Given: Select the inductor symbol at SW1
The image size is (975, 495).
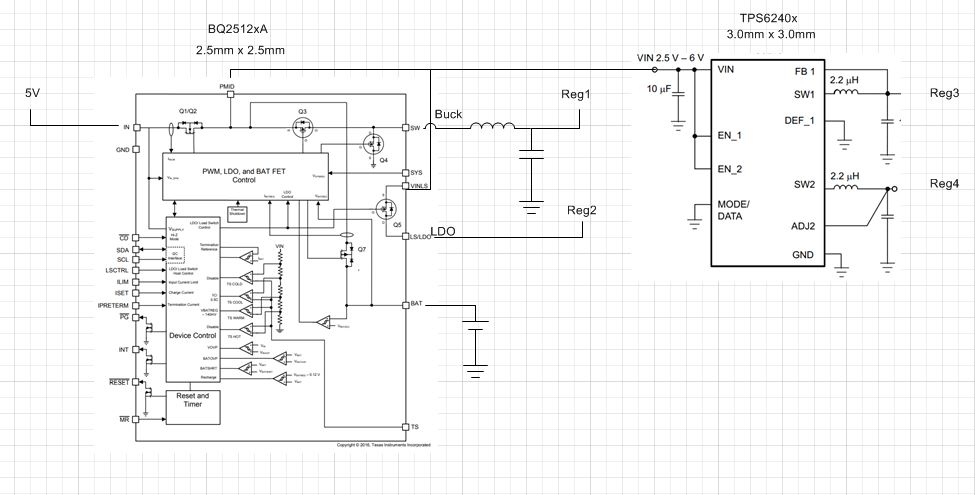Looking at the screenshot, I should point(845,92).
